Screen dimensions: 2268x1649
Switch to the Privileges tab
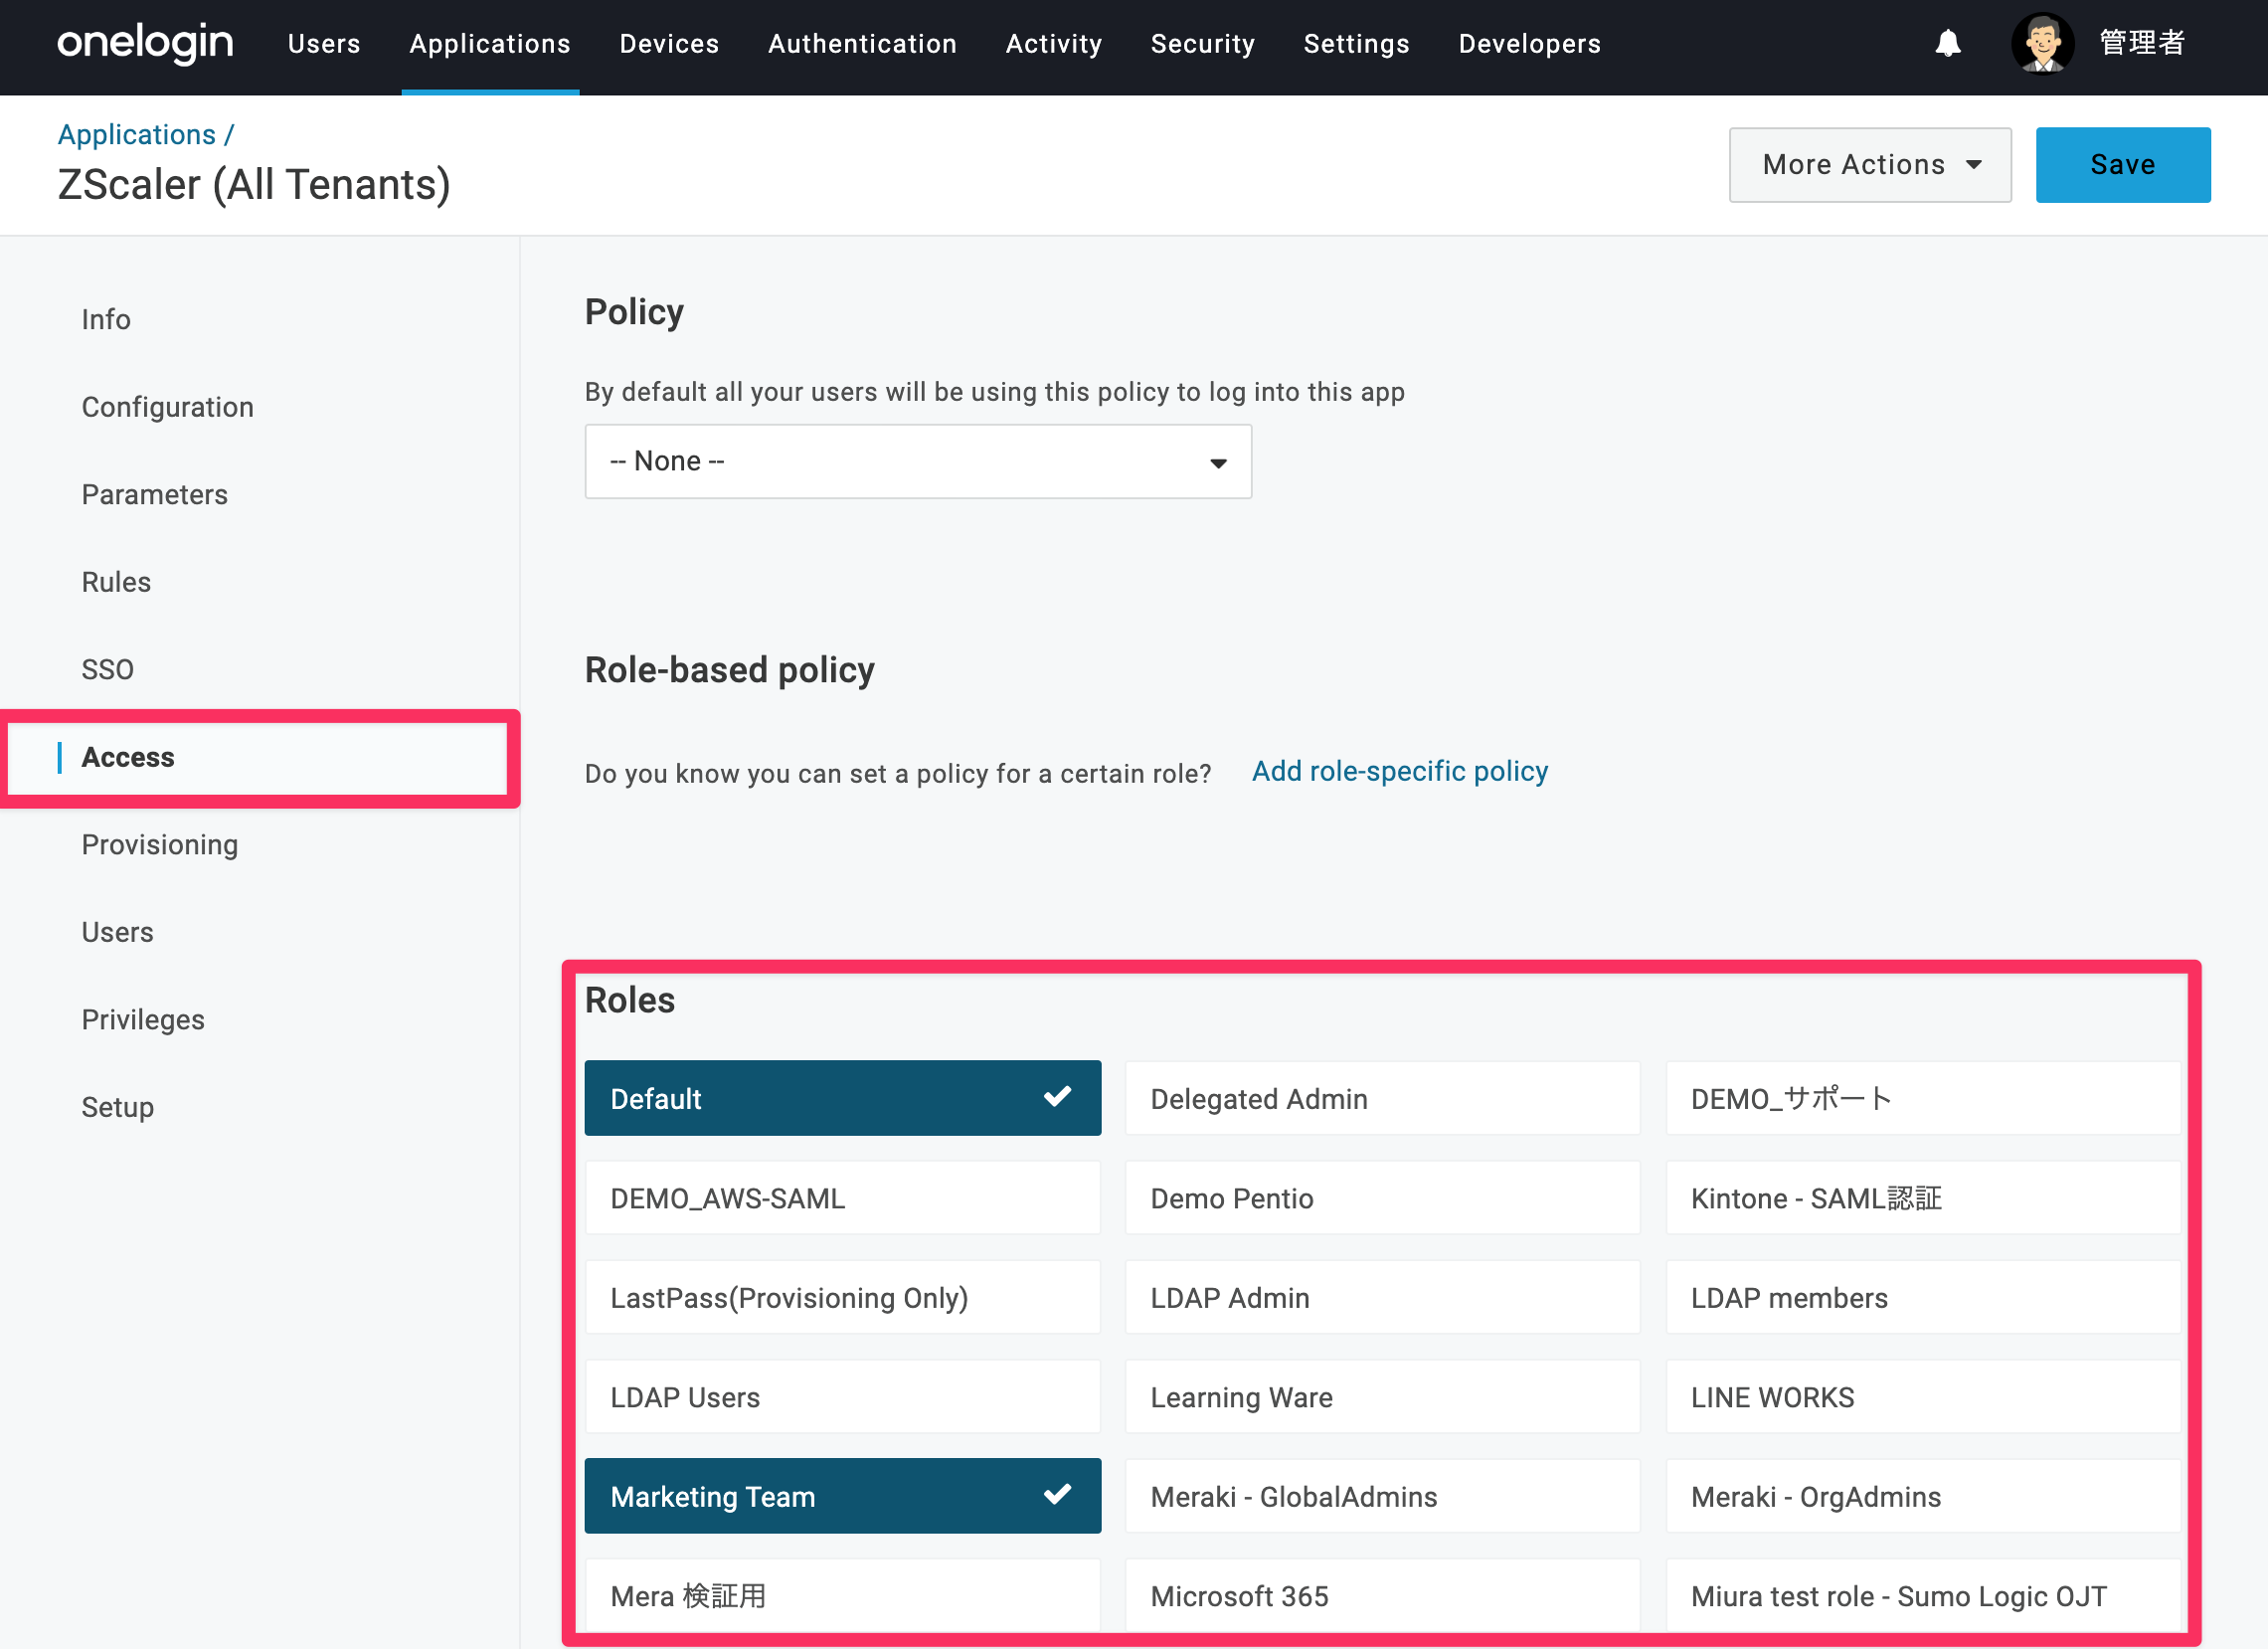143,1019
